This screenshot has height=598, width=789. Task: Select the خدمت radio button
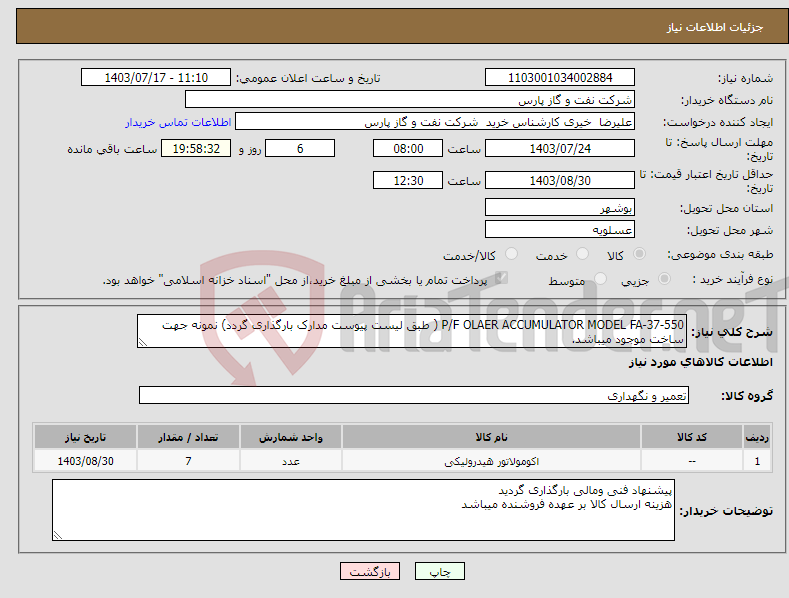(x=582, y=254)
